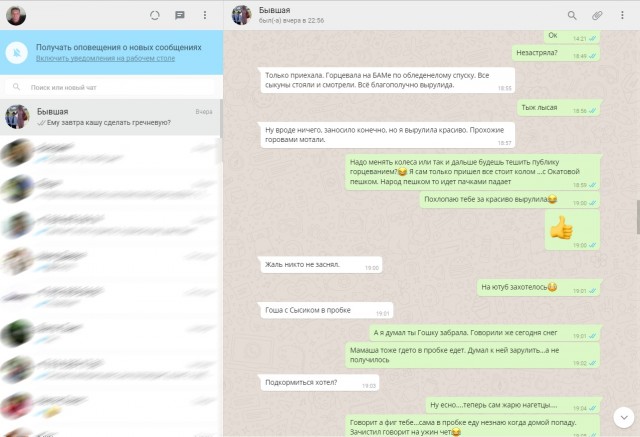Open Бывшая contact avatar in header

click(242, 16)
